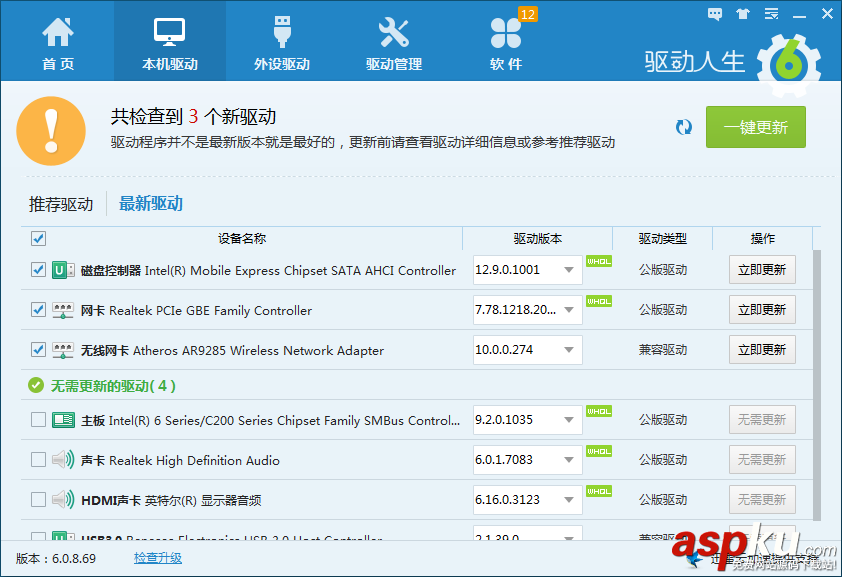Expand version dropdown 9.2.0.1035

[569, 420]
